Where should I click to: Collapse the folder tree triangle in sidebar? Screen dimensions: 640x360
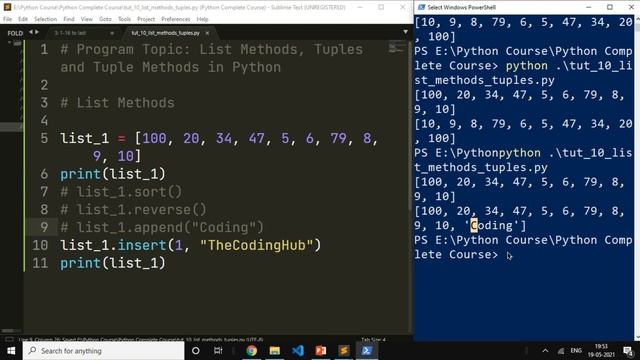(9, 42)
